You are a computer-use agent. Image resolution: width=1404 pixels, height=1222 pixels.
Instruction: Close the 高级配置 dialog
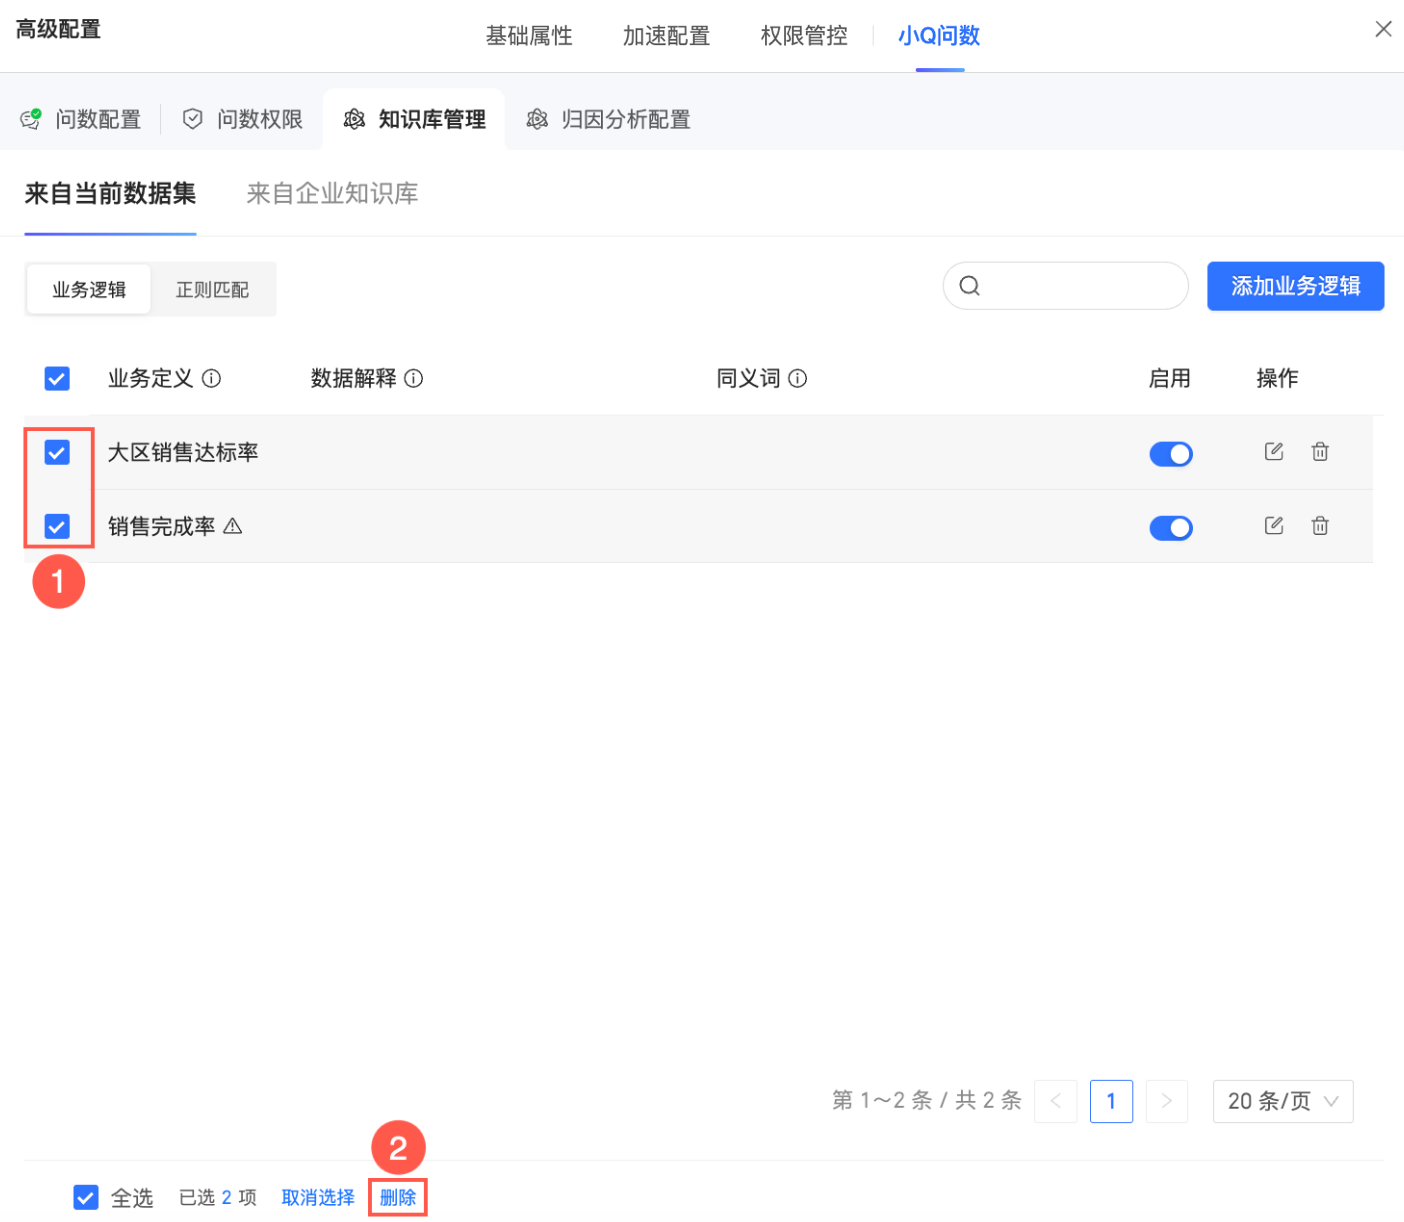(x=1383, y=29)
